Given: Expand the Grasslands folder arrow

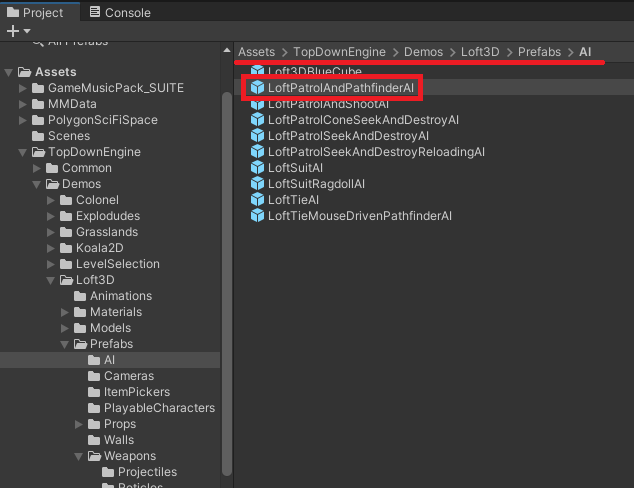Looking at the screenshot, I should 51,232.
